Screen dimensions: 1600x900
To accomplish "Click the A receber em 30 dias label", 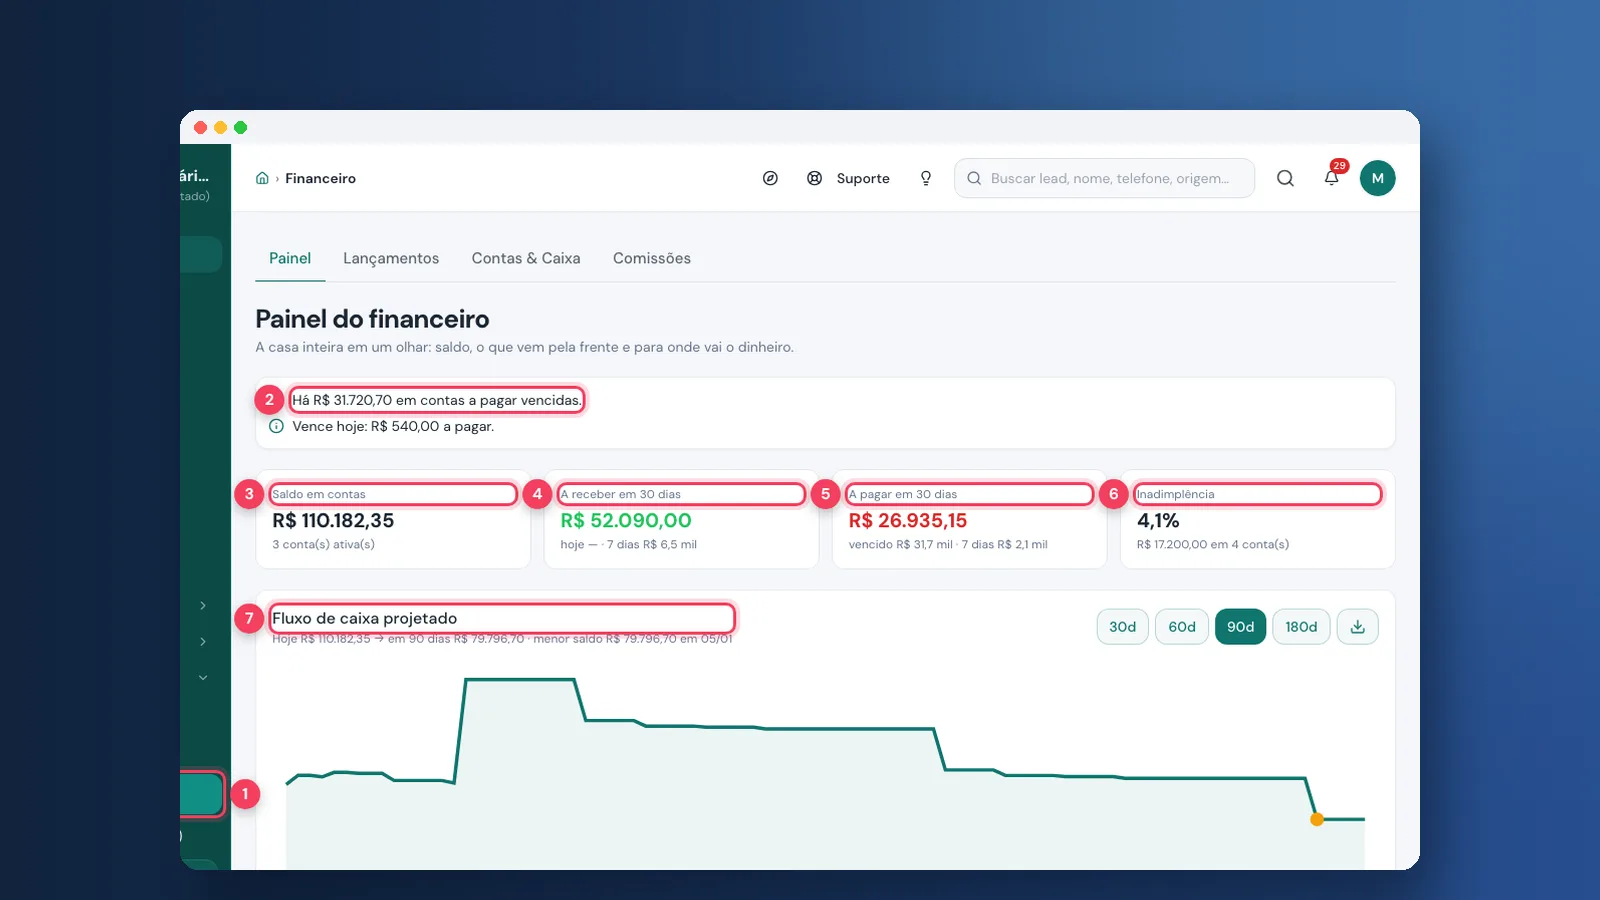I will [620, 494].
